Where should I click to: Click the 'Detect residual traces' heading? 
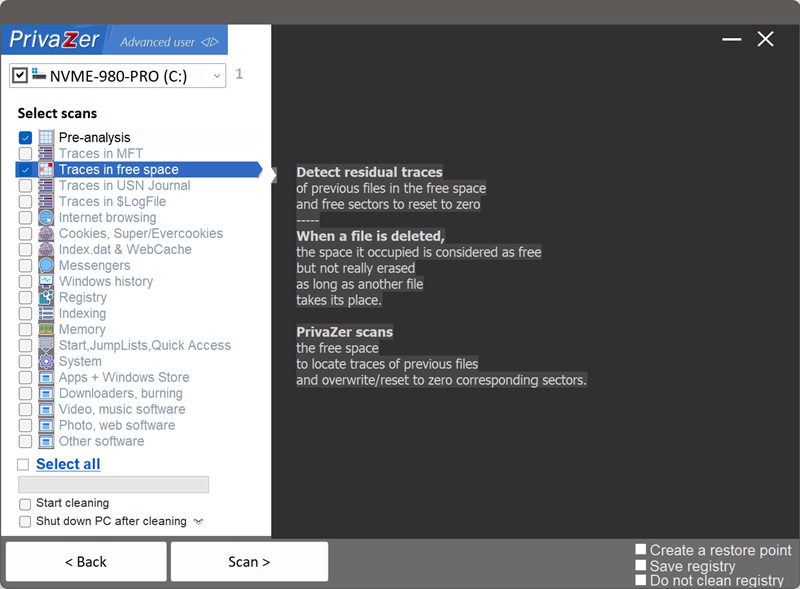(x=369, y=172)
